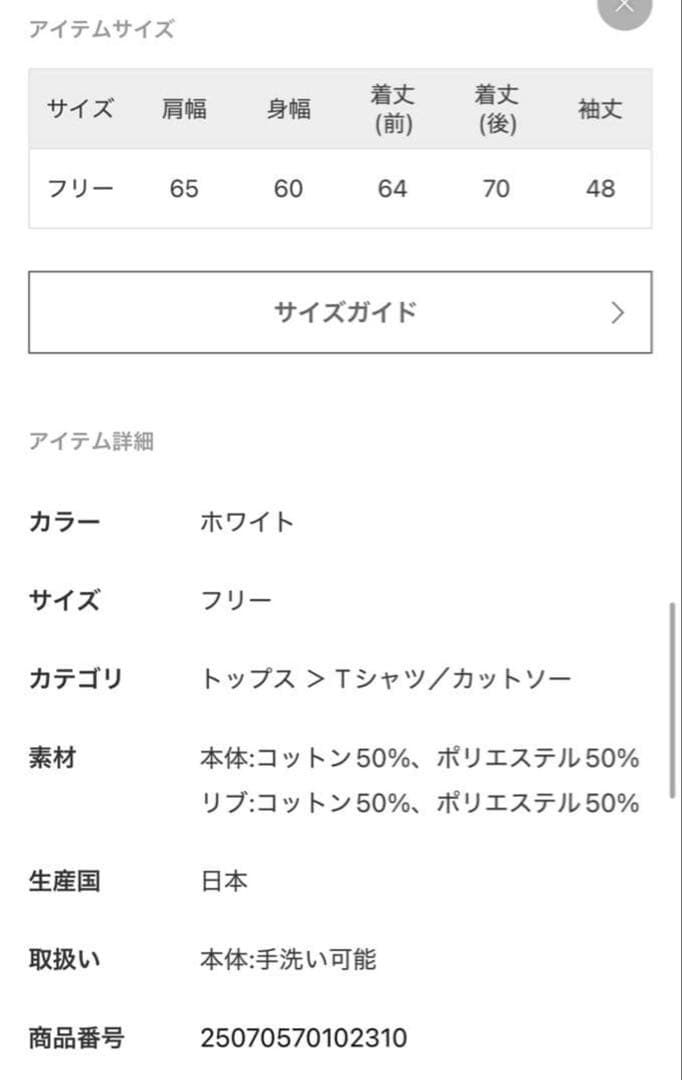
Task: Click the ホワイト color value
Action: coord(247,522)
